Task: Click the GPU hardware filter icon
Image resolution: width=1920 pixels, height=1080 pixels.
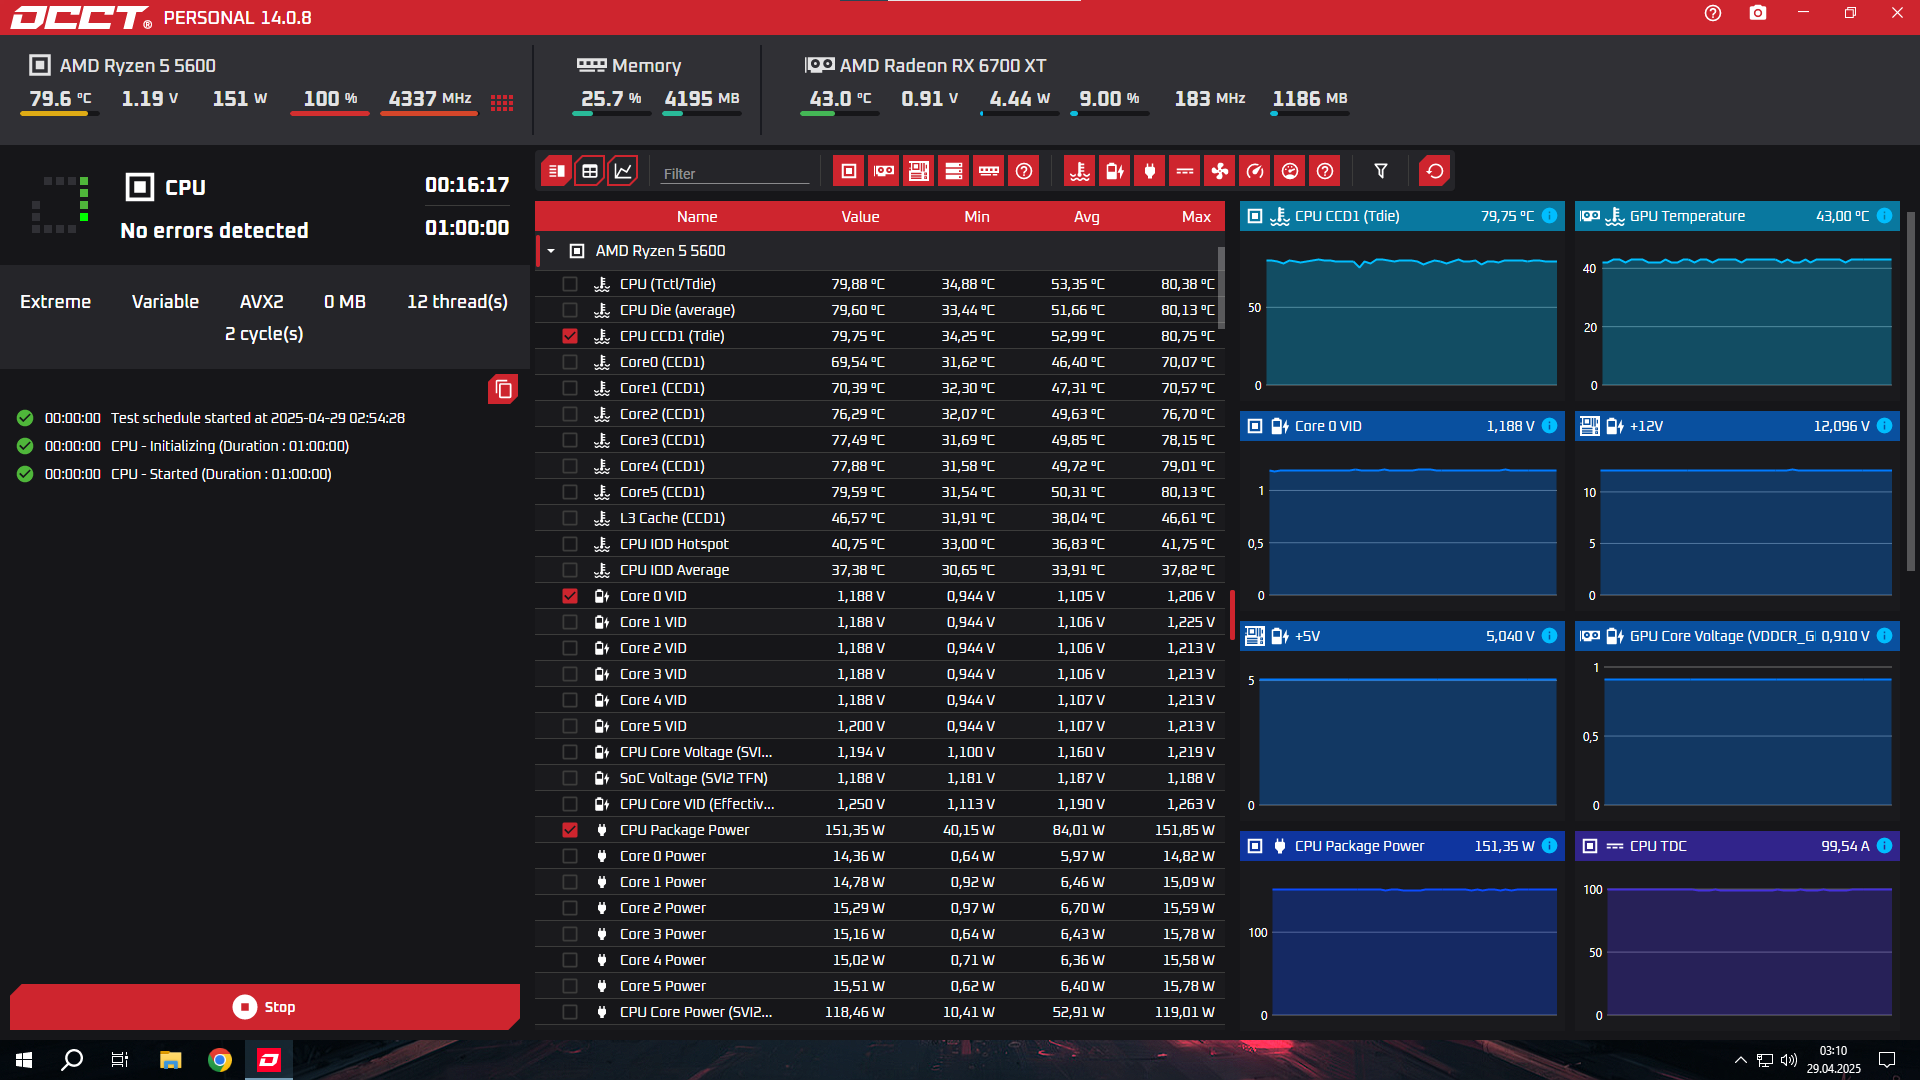Action: tap(884, 171)
